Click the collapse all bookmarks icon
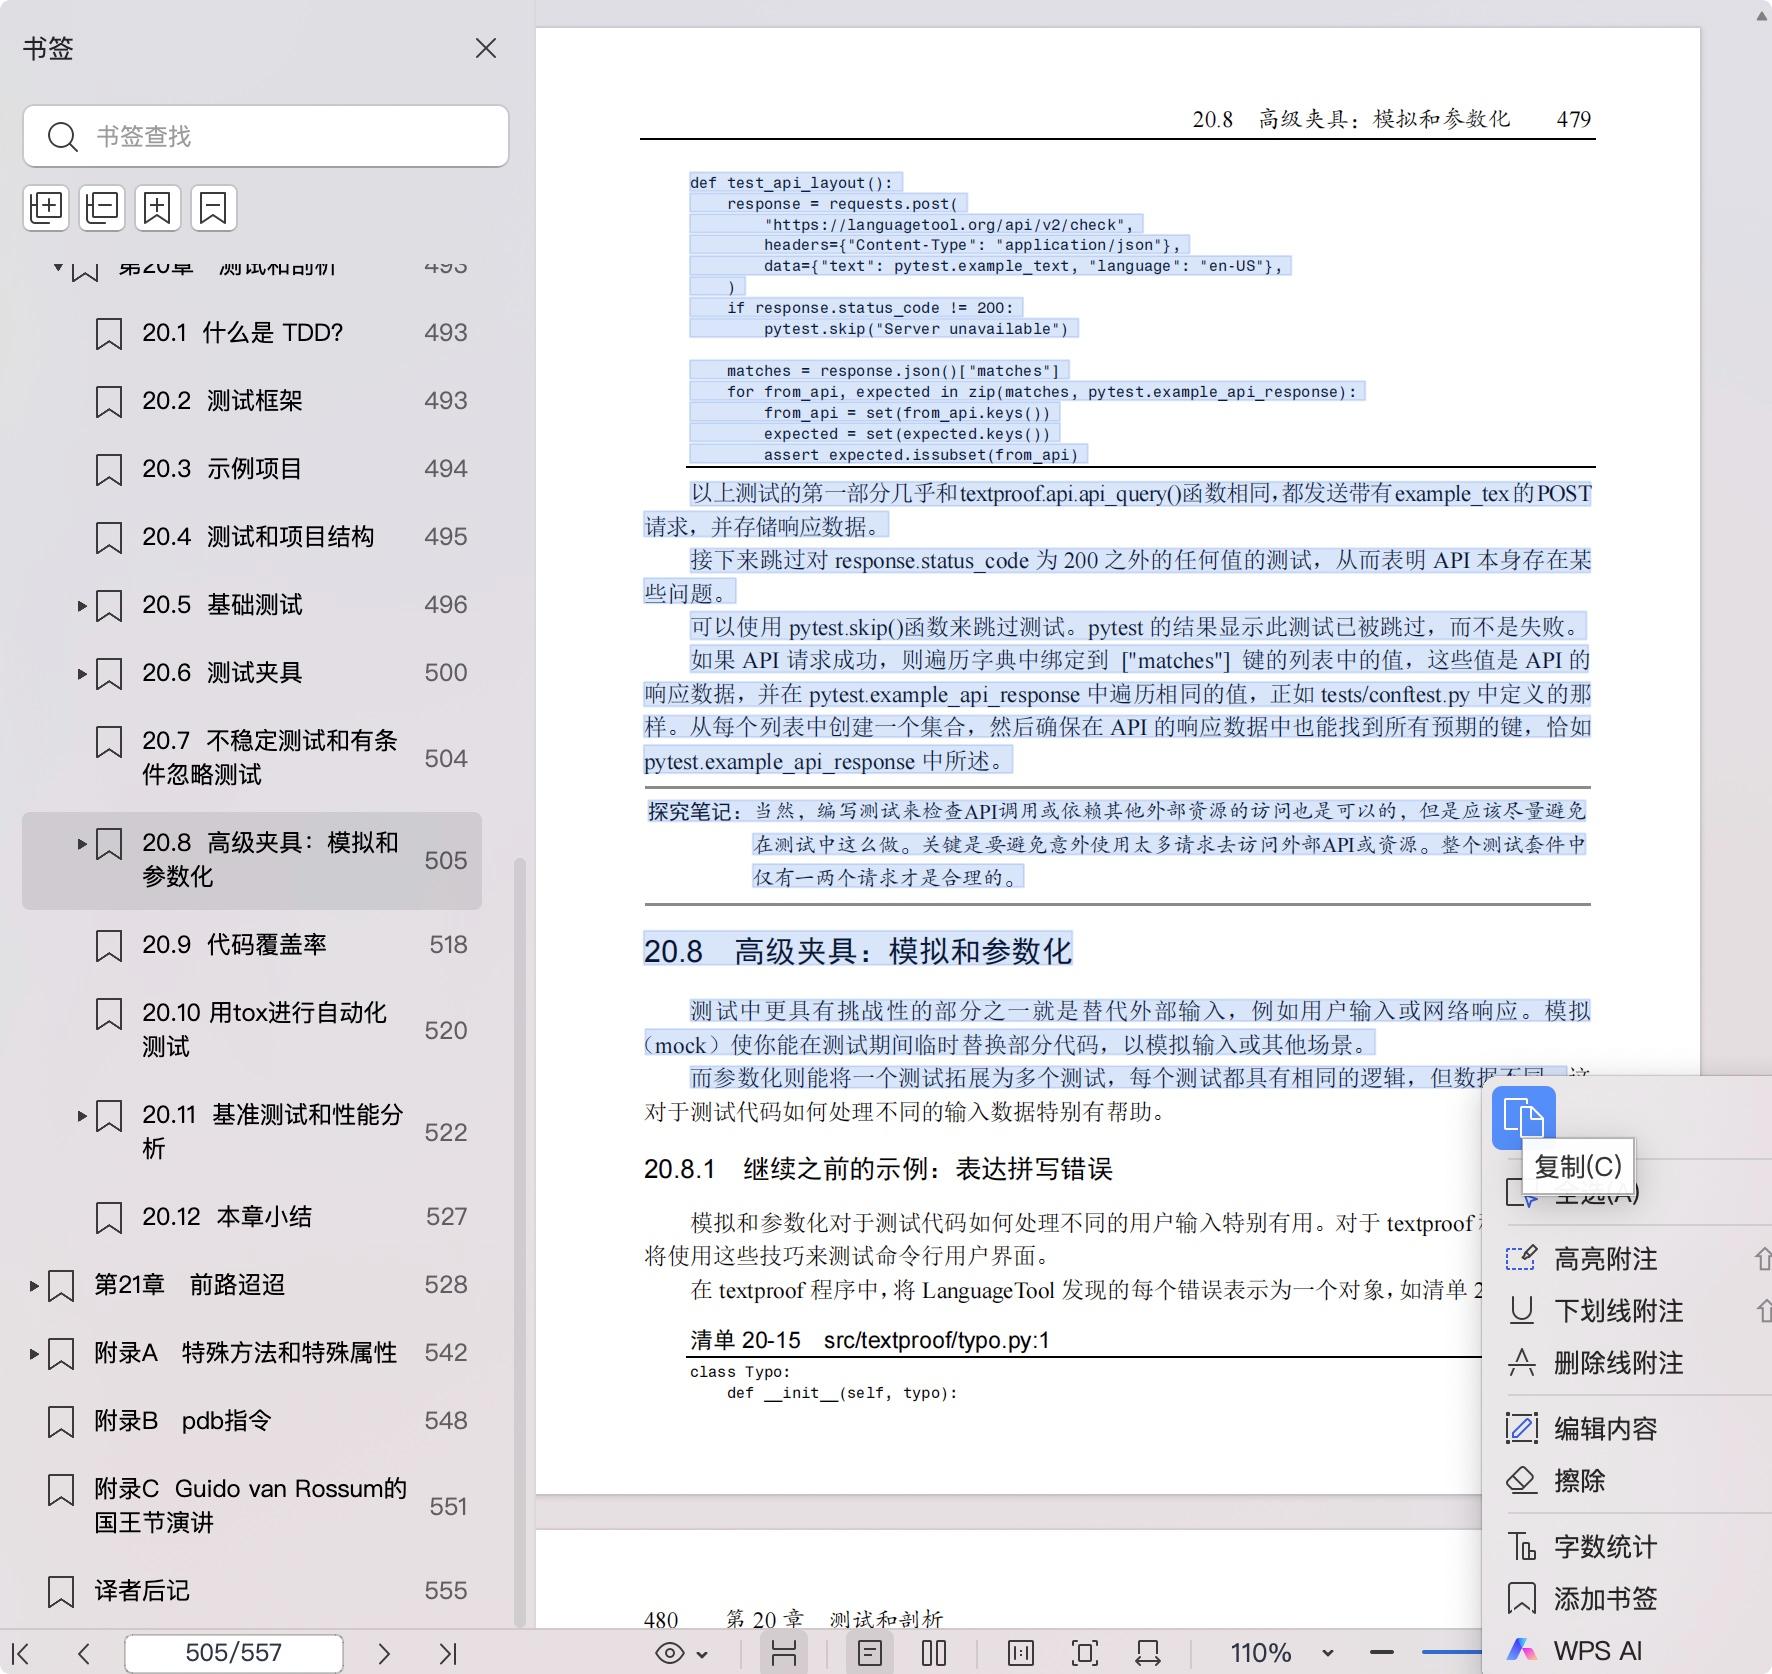1772x1674 pixels. [102, 208]
